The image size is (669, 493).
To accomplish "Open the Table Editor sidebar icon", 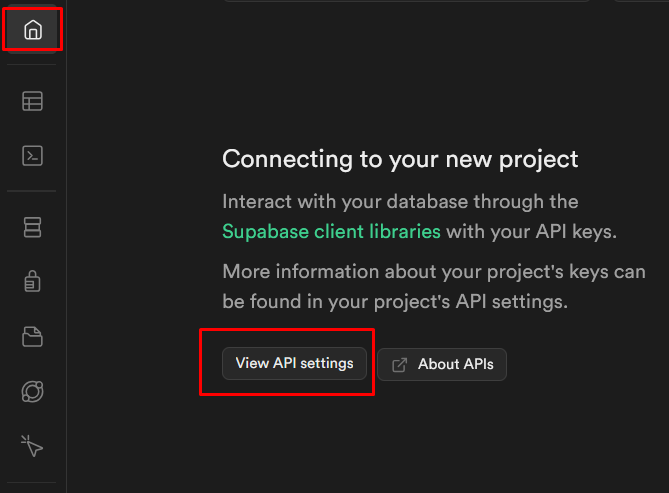I will coord(32,101).
